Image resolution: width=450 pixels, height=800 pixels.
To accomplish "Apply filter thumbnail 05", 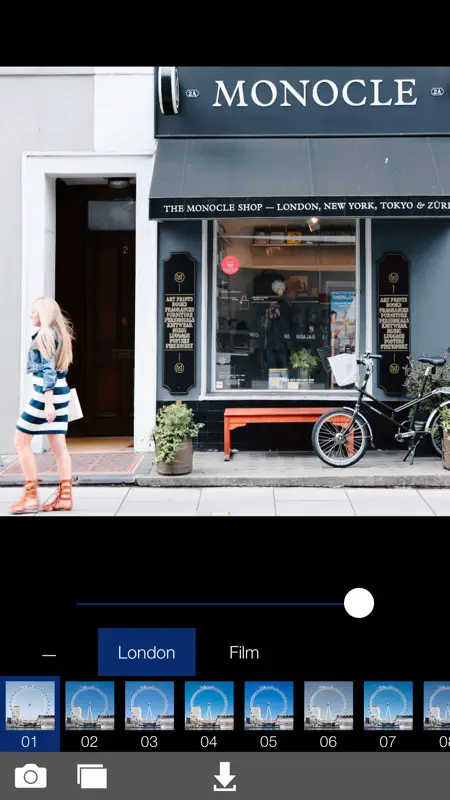I will (x=268, y=714).
